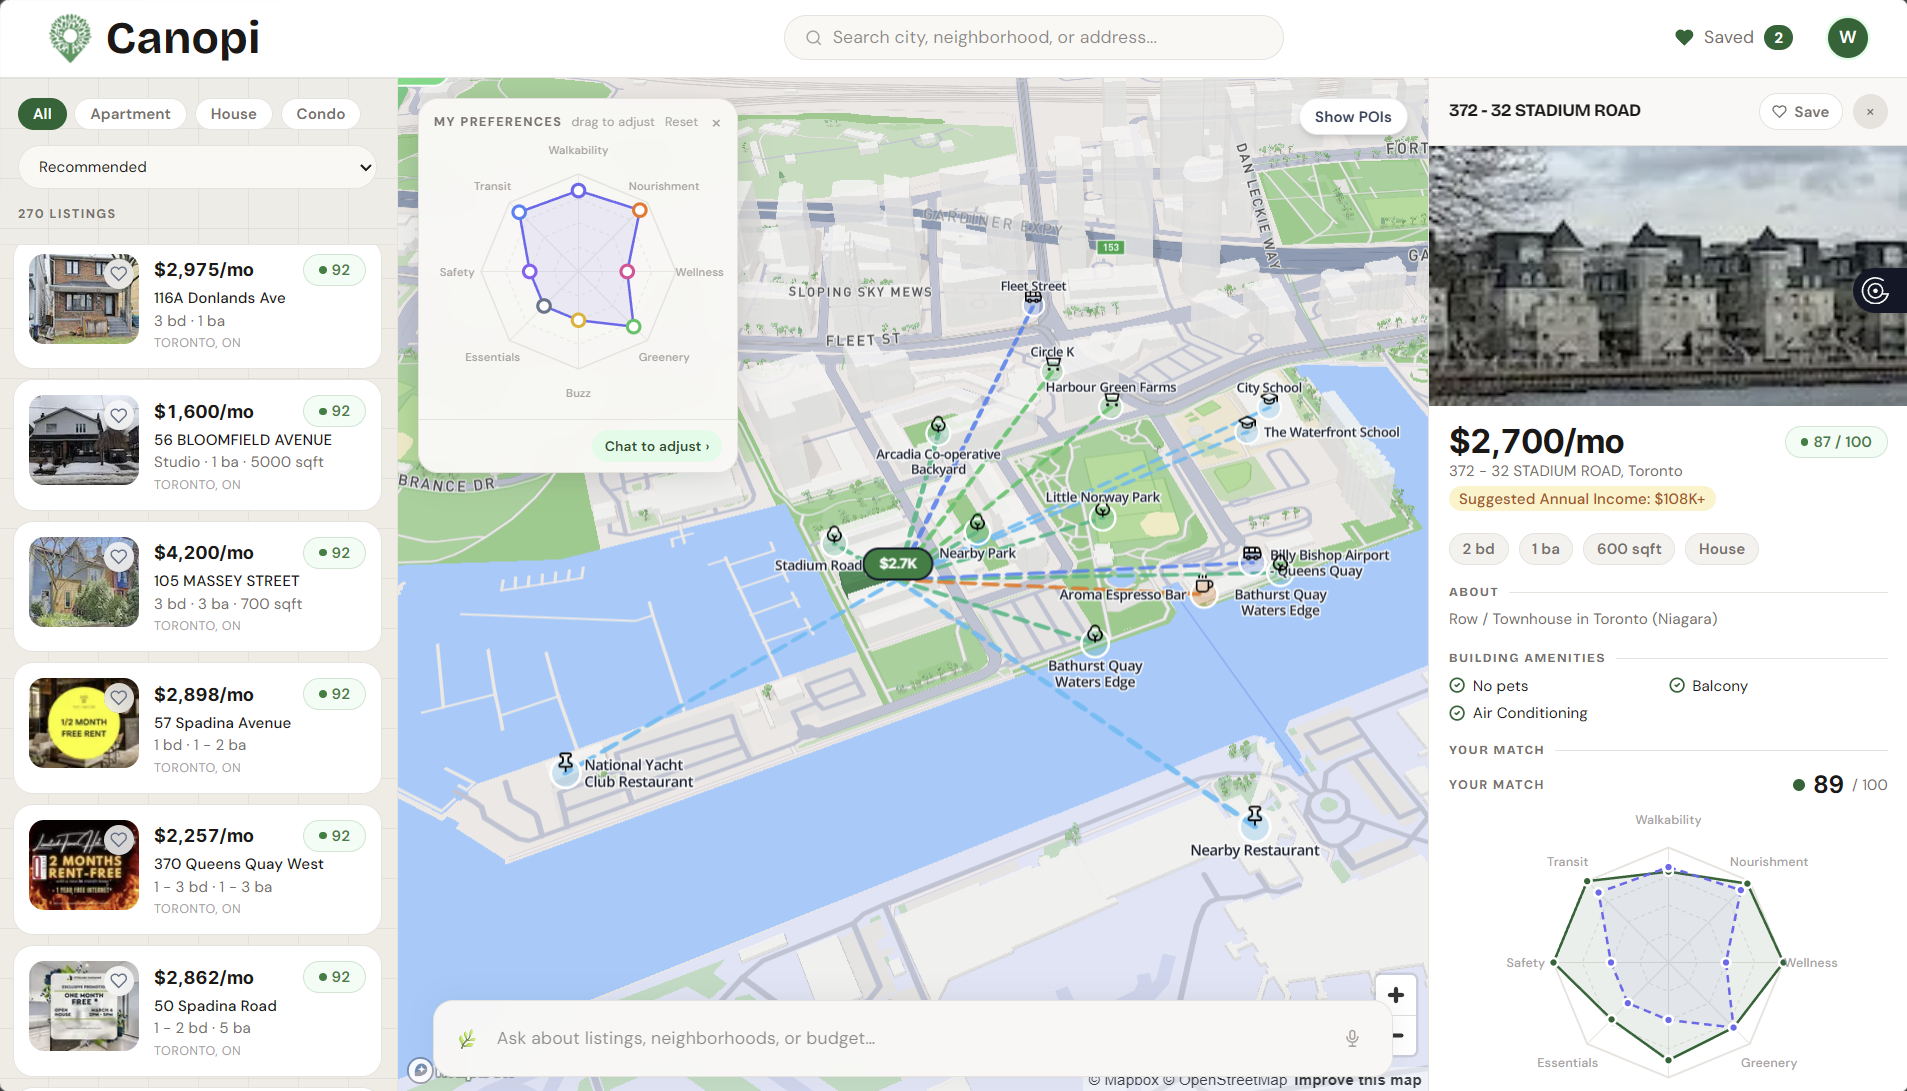
Task: Click the Stadium Road park marker
Action: click(x=834, y=538)
